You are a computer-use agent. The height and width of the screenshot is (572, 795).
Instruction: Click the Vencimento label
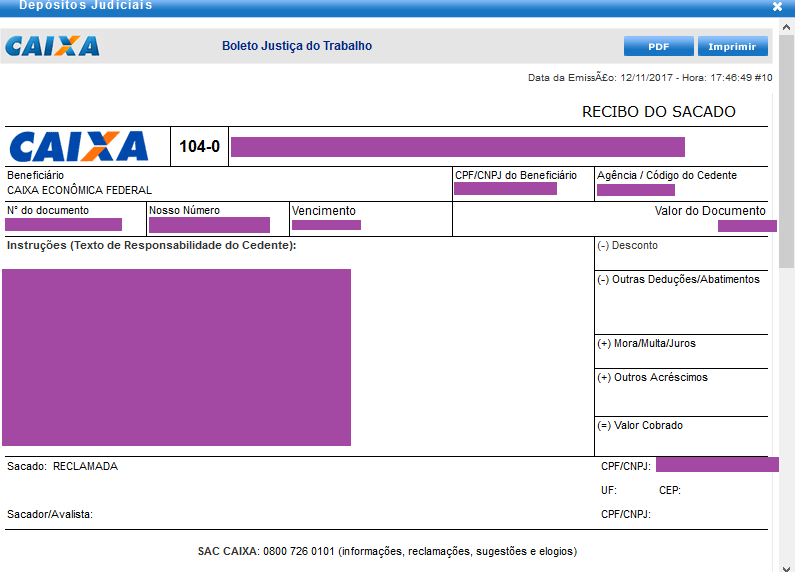324,210
